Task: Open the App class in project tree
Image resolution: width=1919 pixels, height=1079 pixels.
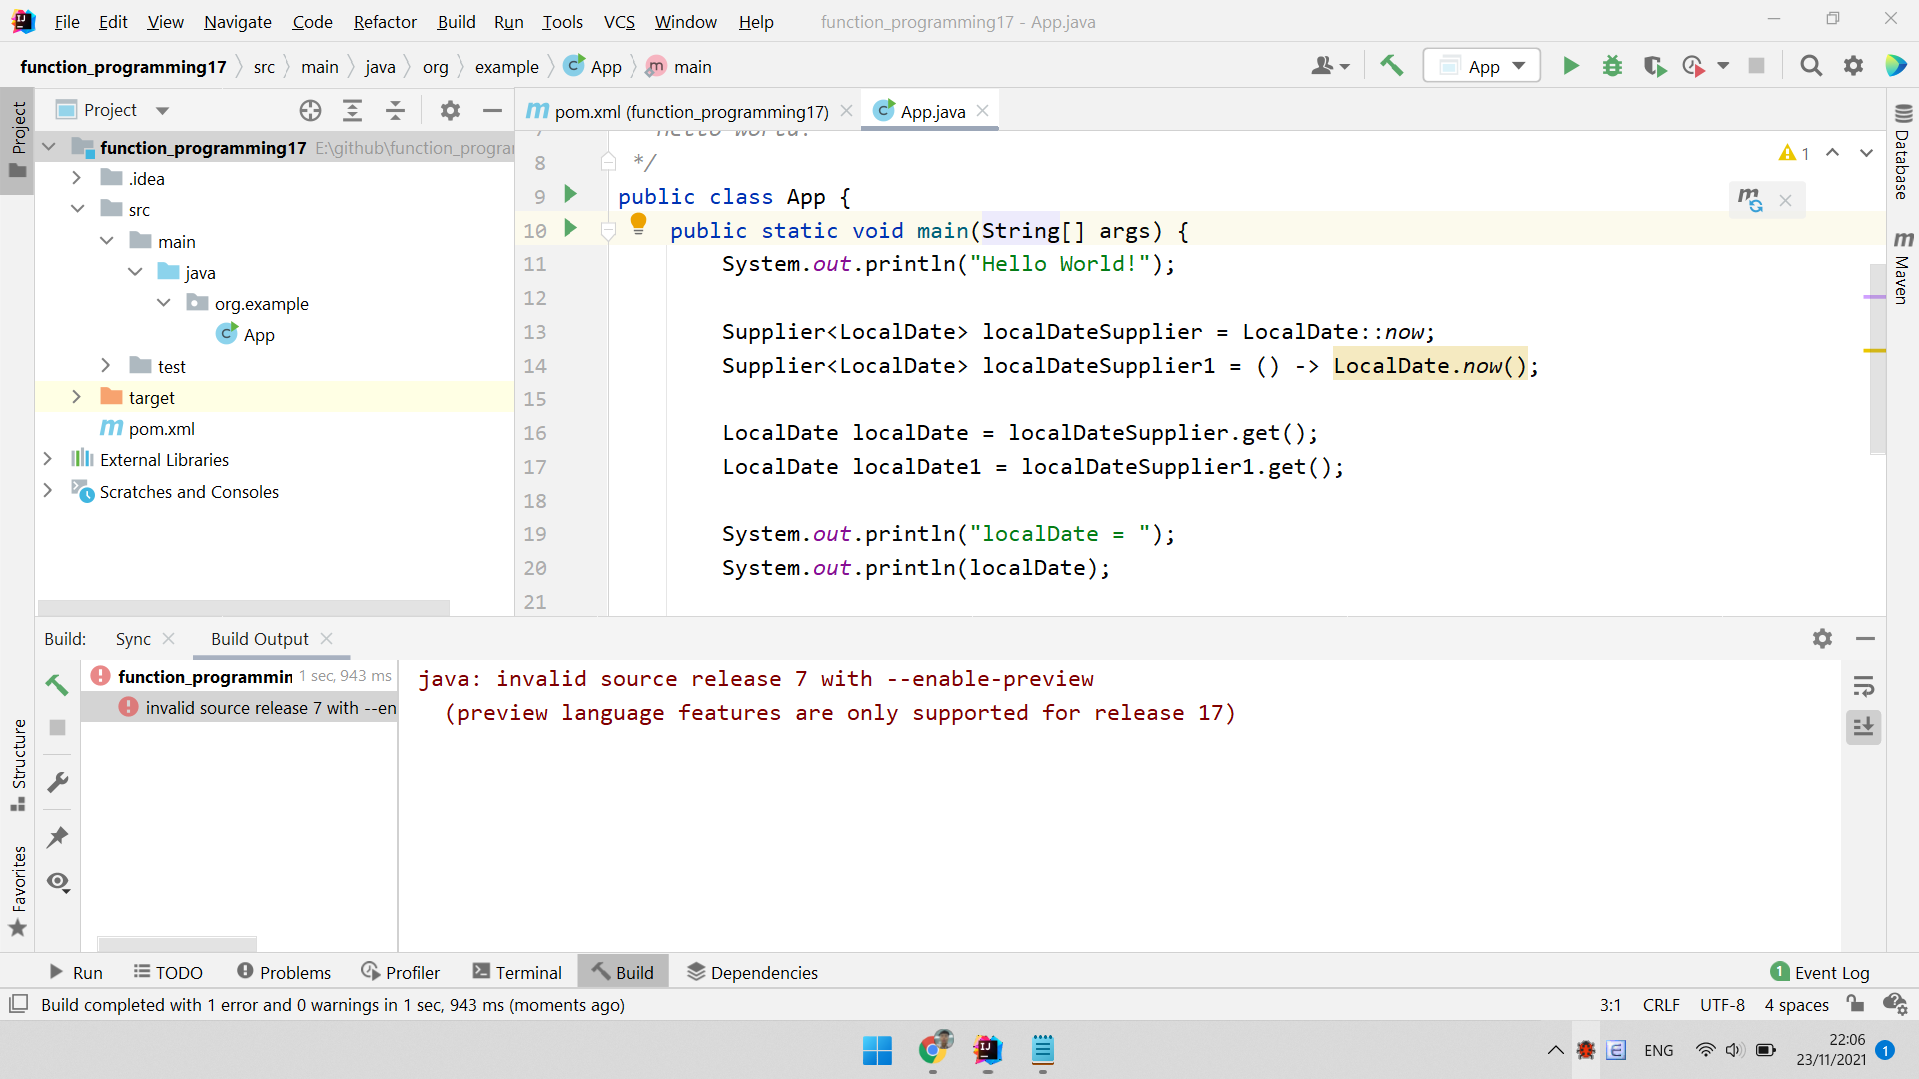Action: [258, 334]
